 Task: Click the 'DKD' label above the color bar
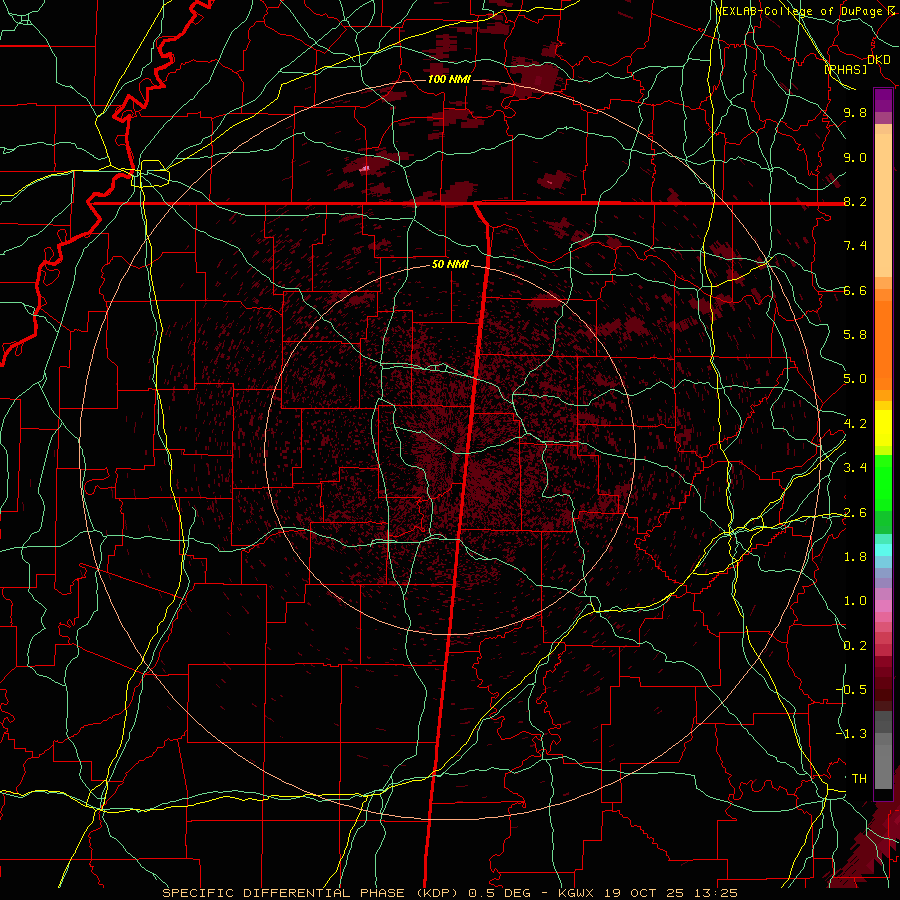pos(878,60)
